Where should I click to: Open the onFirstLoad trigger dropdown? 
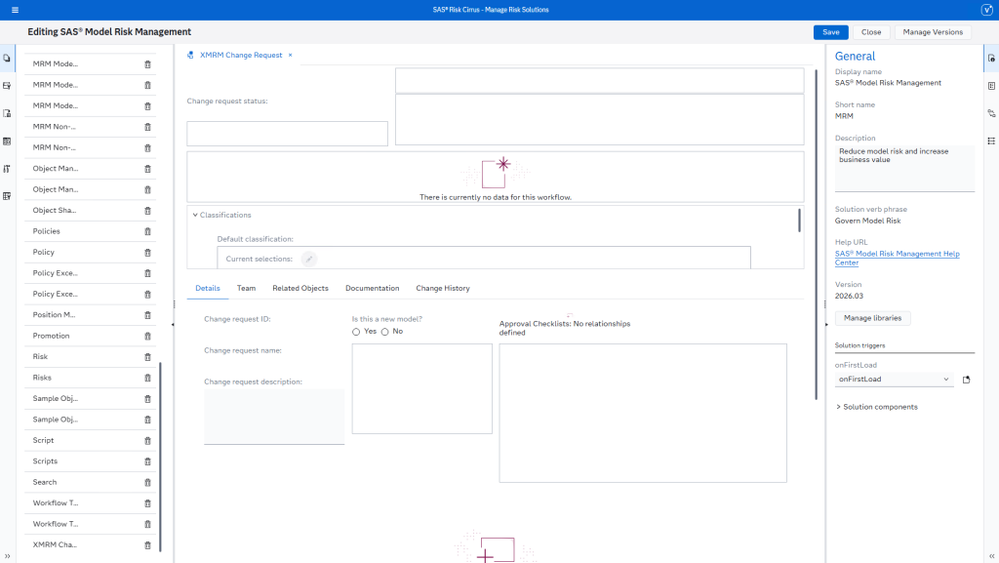click(894, 379)
